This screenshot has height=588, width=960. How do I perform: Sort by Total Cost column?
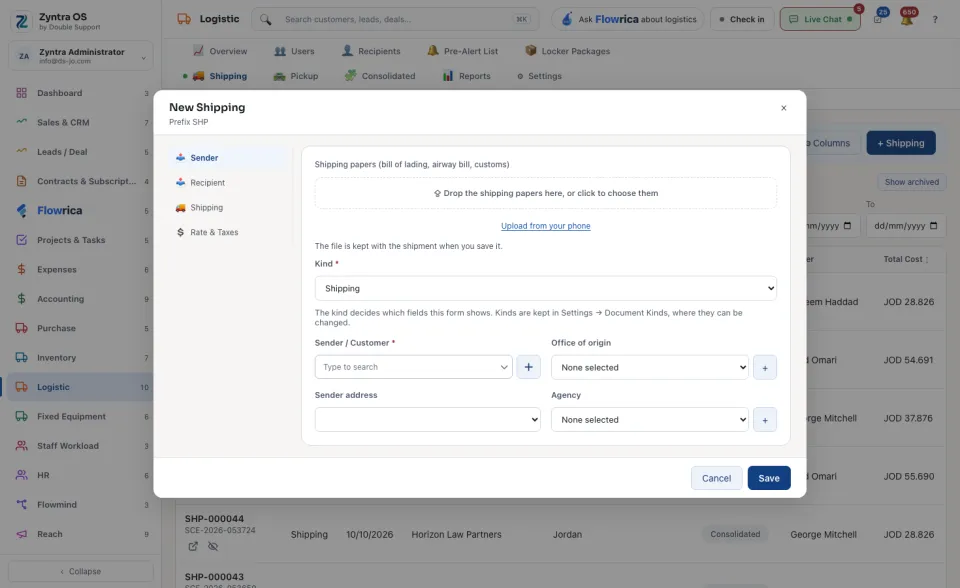click(x=906, y=259)
